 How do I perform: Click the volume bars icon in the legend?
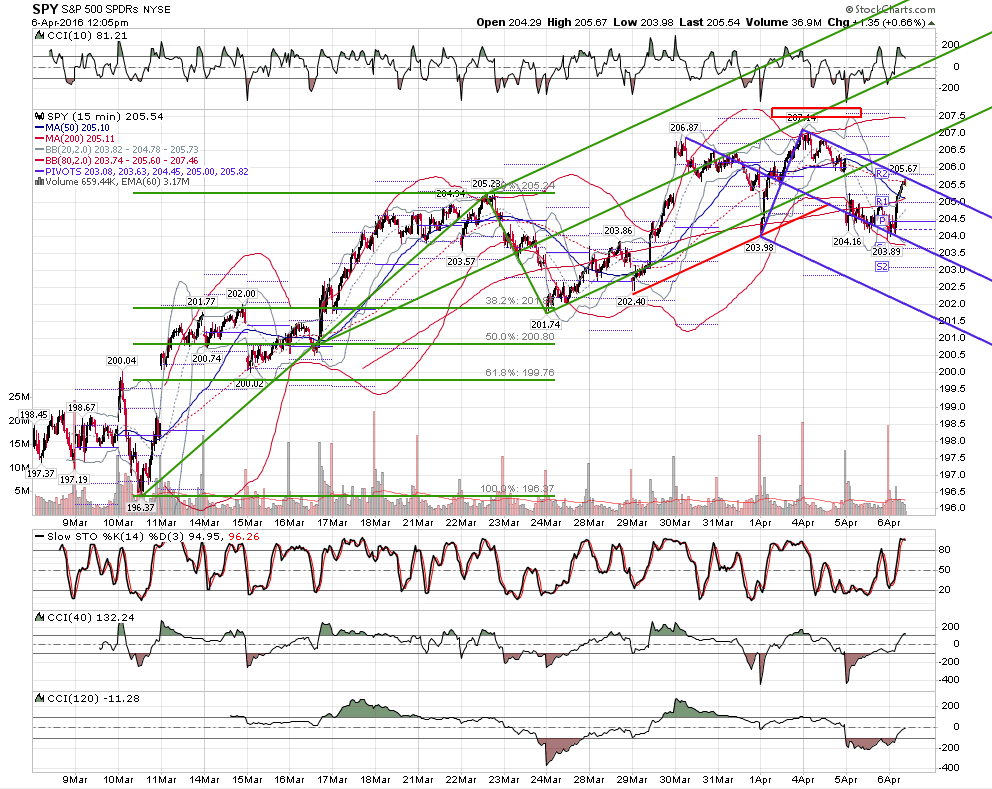point(40,182)
